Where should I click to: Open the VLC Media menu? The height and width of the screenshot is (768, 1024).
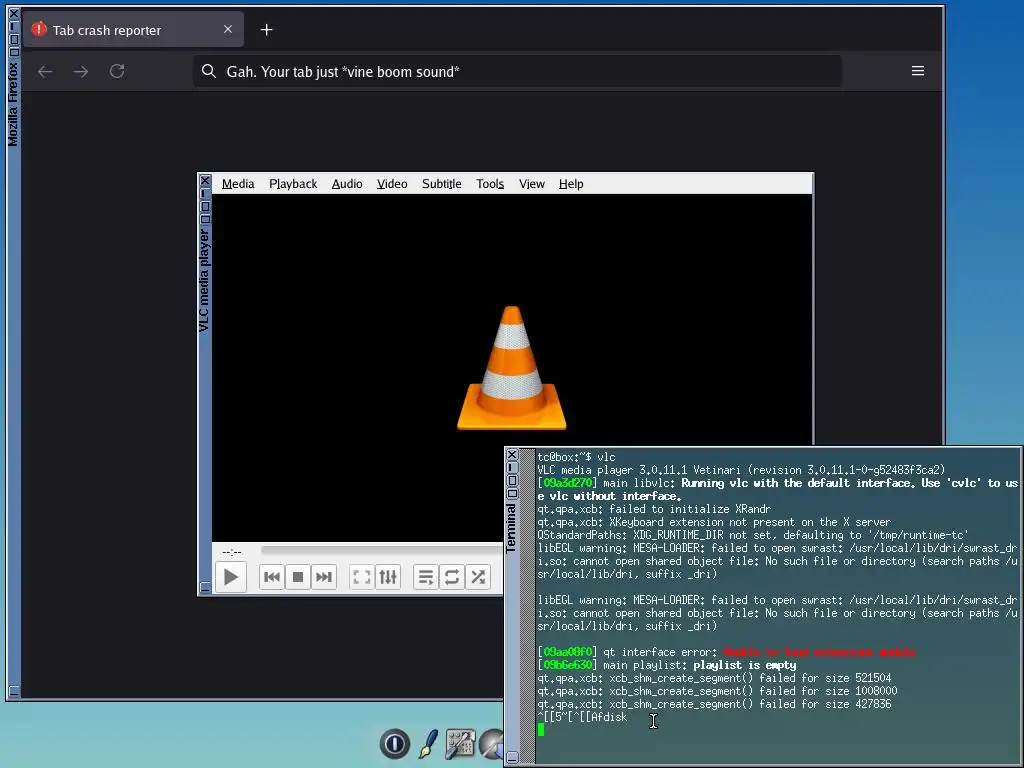pyautogui.click(x=238, y=184)
